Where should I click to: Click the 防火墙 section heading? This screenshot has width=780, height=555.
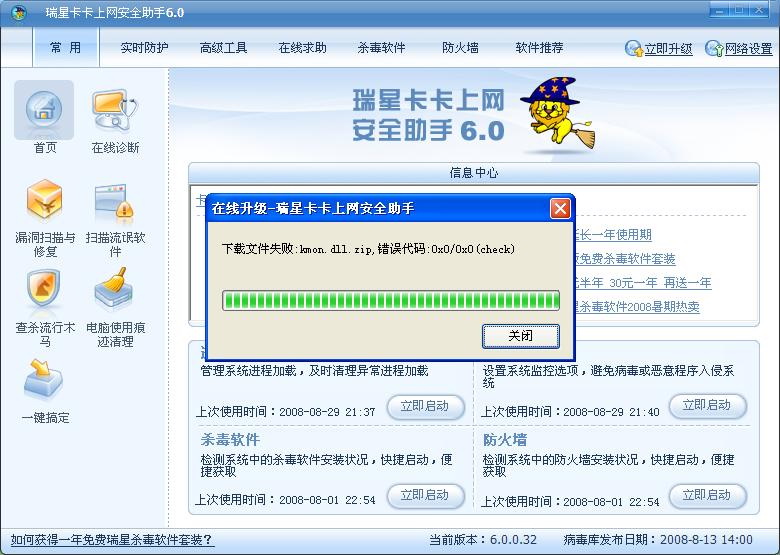click(505, 440)
